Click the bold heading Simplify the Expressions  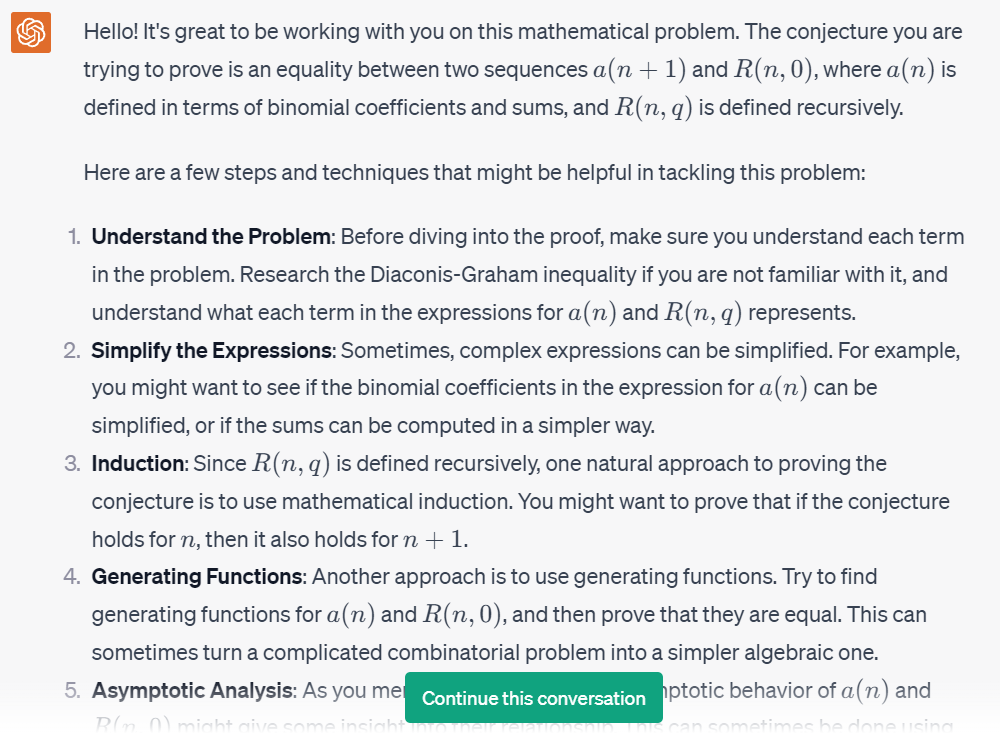[x=212, y=350]
